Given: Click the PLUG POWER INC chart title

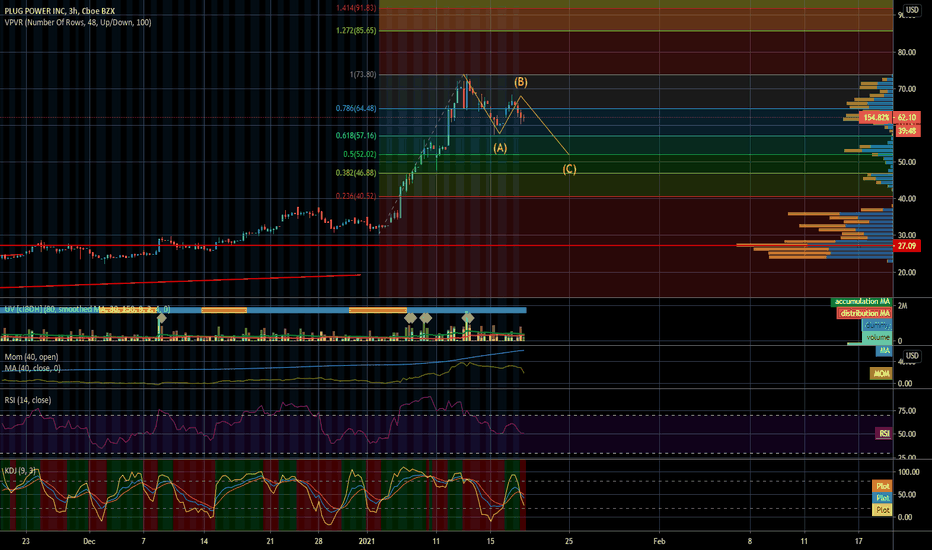Looking at the screenshot, I should pyautogui.click(x=59, y=11).
